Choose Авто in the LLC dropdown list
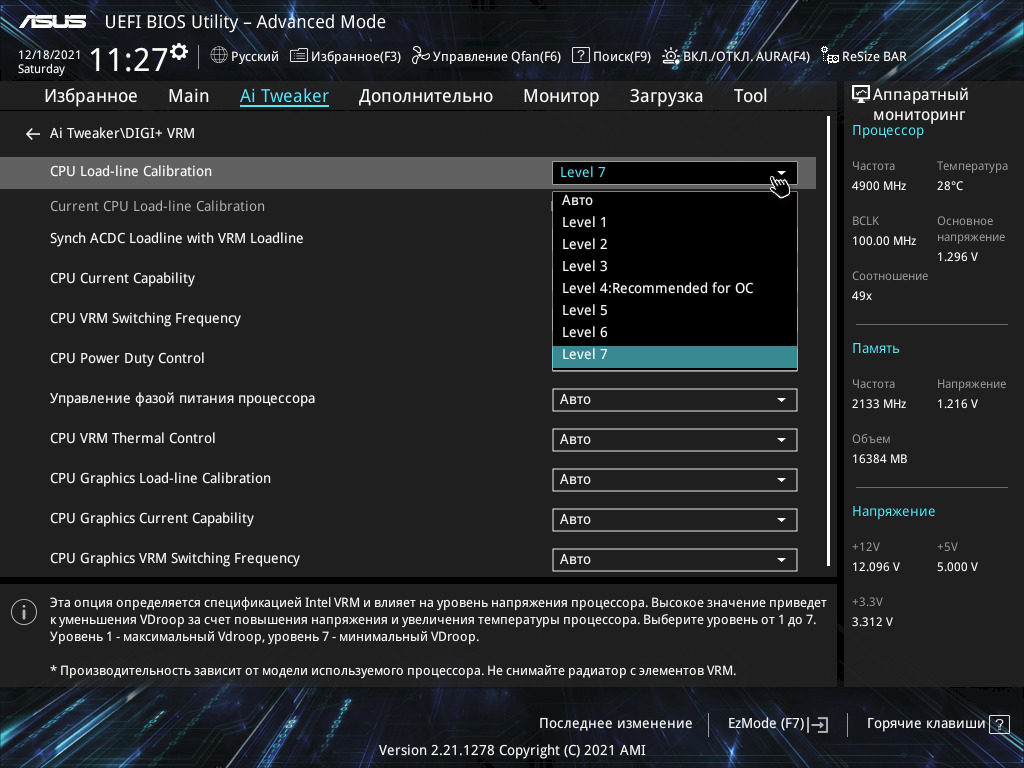Viewport: 1024px width, 768px height. [x=675, y=200]
